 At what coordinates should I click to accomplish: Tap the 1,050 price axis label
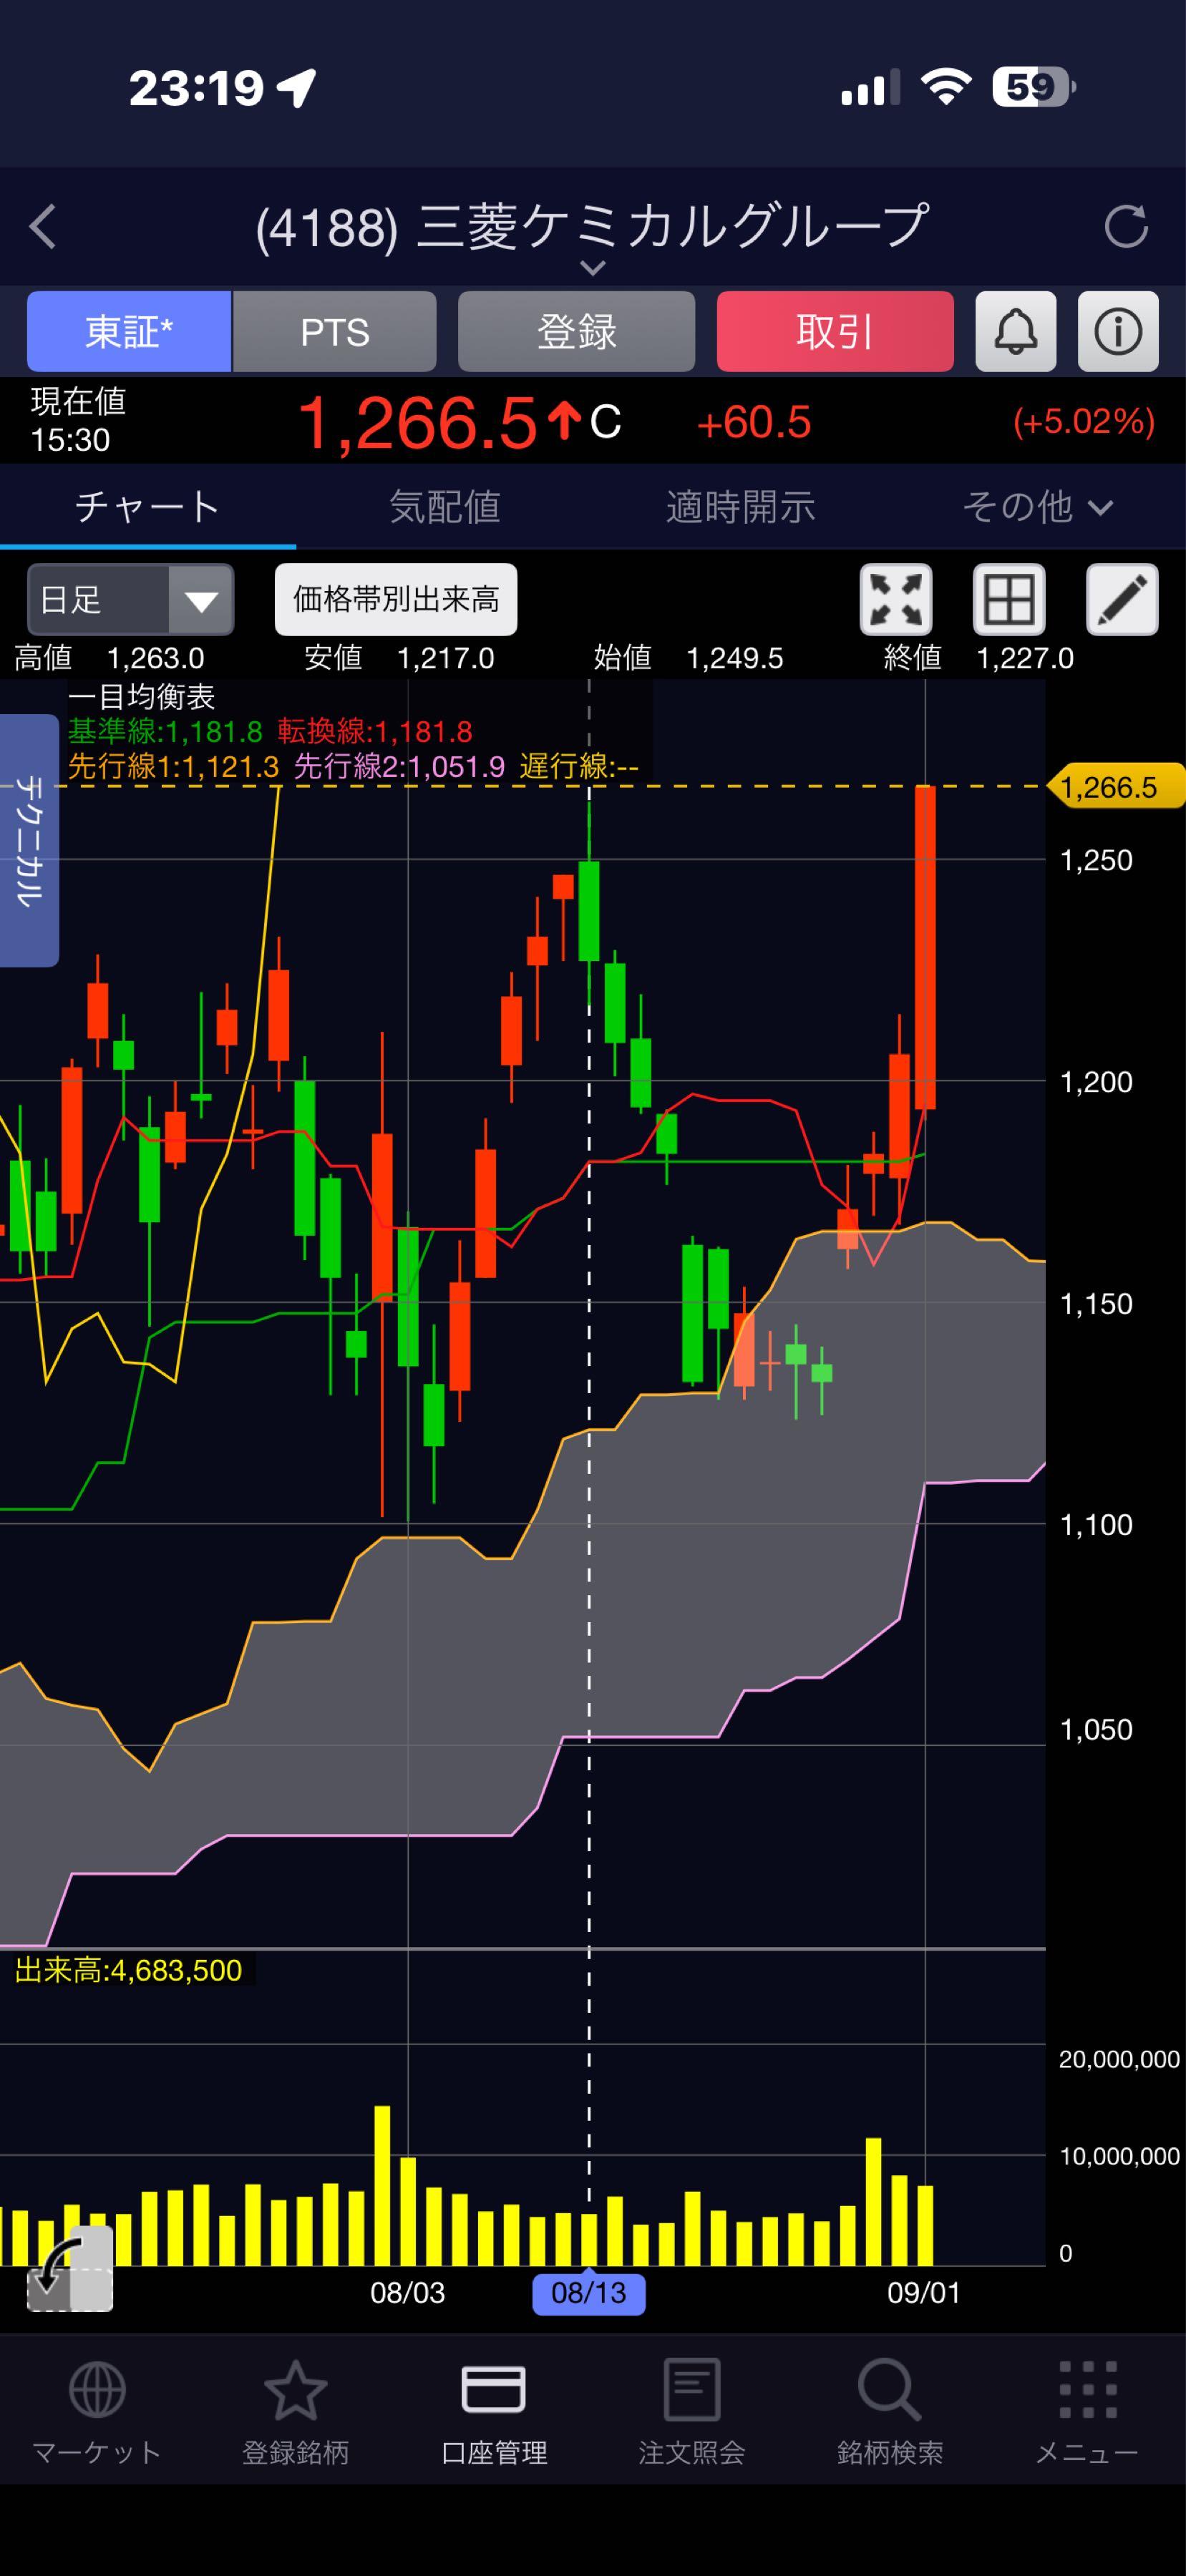pos(1096,1730)
